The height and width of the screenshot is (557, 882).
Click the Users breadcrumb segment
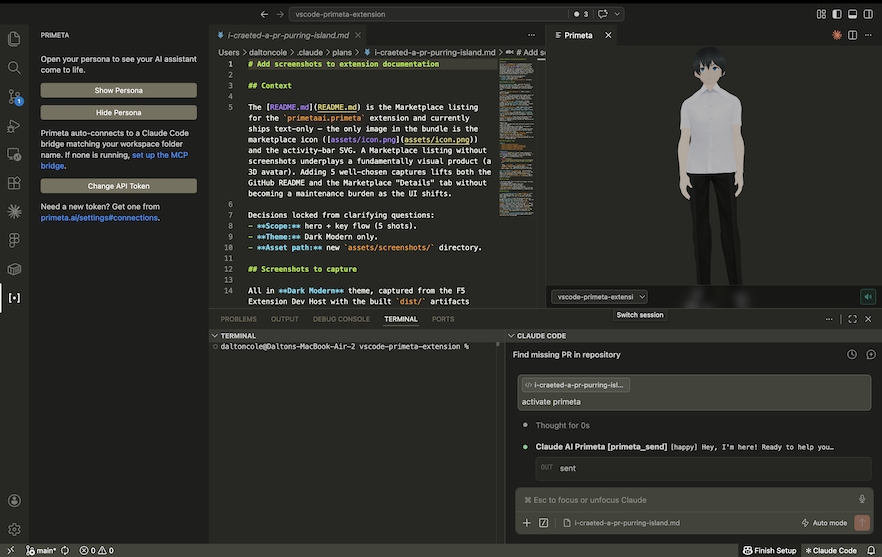tap(228, 52)
